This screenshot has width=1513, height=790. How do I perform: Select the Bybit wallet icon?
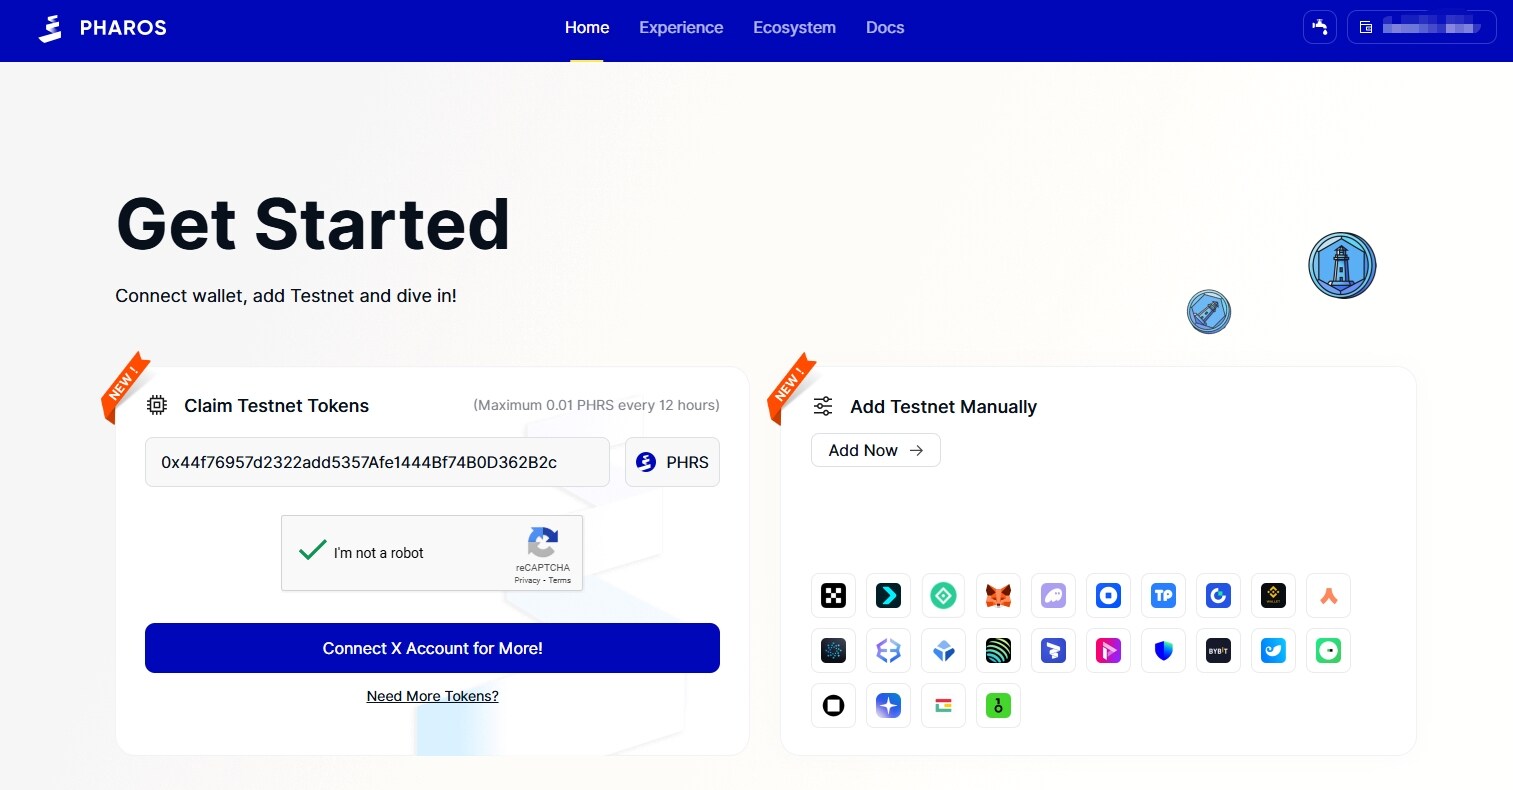[1218, 651]
